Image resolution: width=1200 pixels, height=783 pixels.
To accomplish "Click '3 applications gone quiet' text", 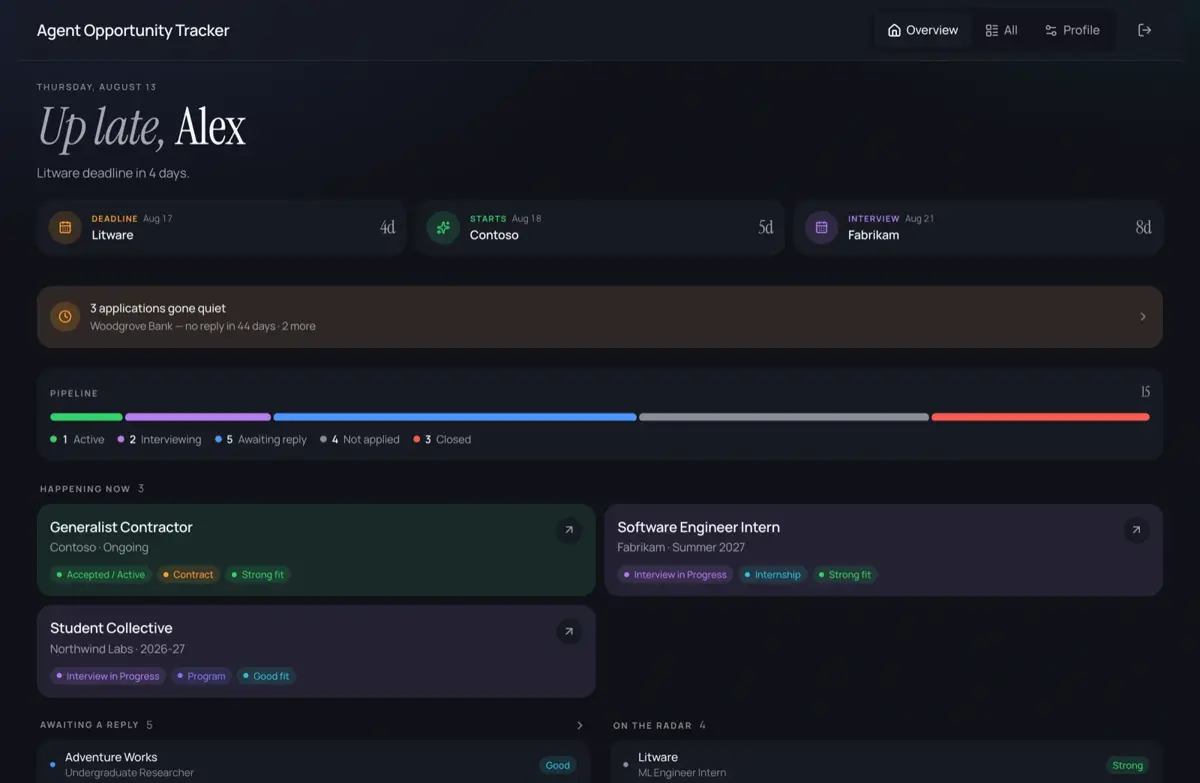I will pyautogui.click(x=158, y=308).
